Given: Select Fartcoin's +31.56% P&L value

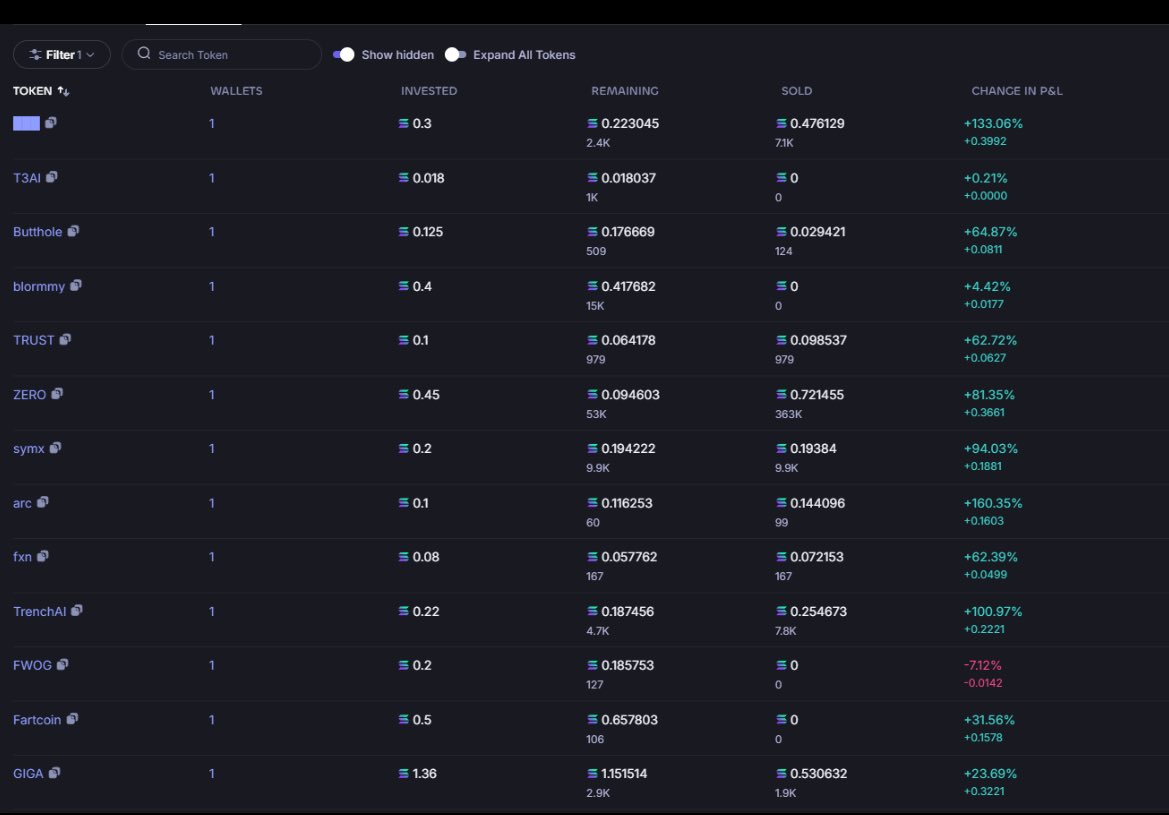Looking at the screenshot, I should click(x=989, y=720).
